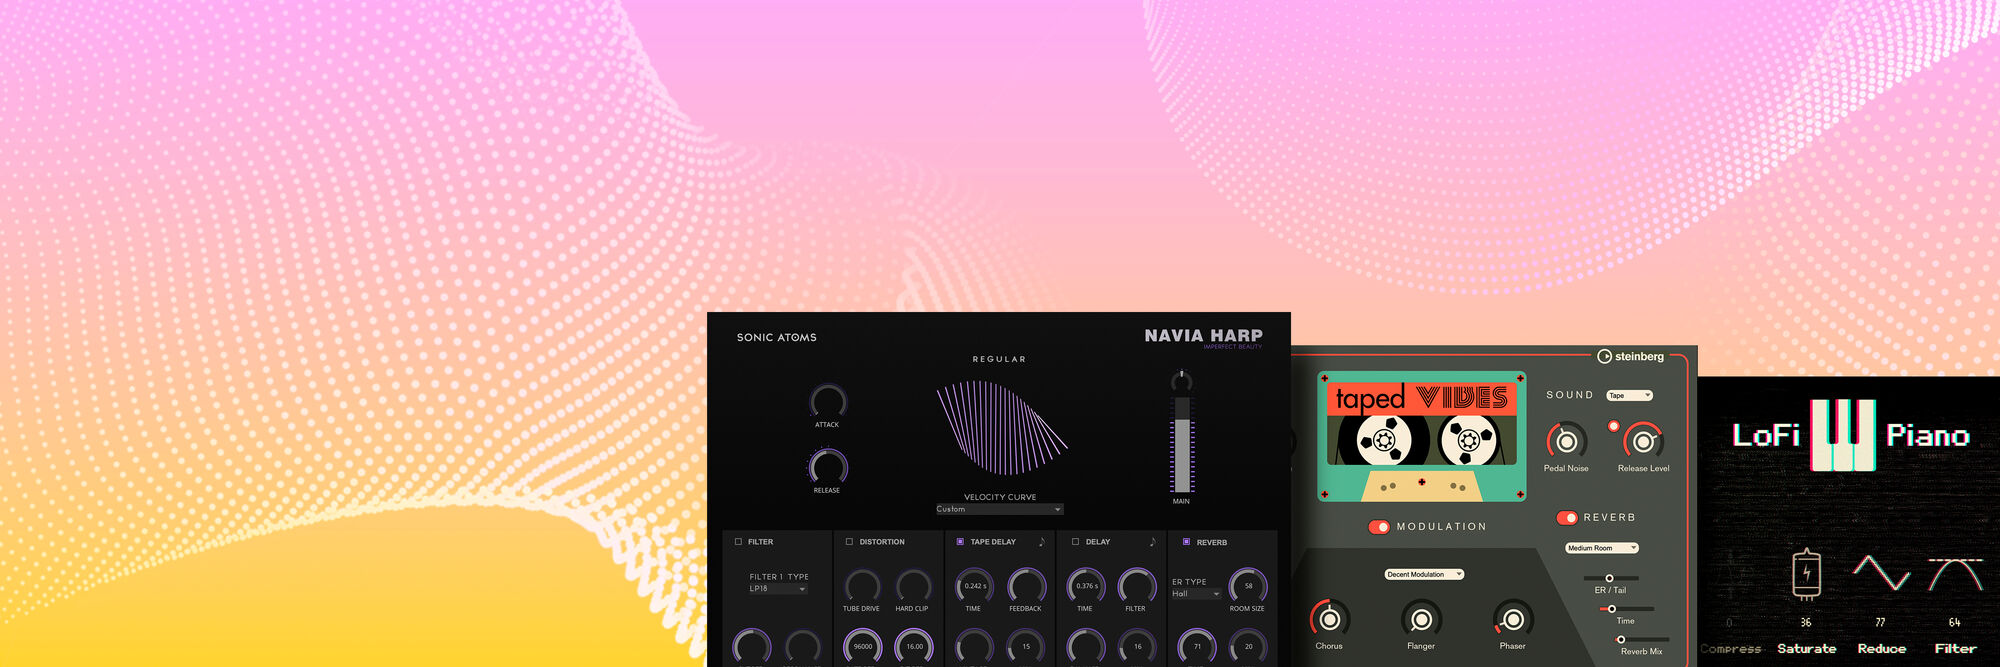Click the Filter label in LoFi Piano
2000x667 pixels.
coord(1956,649)
